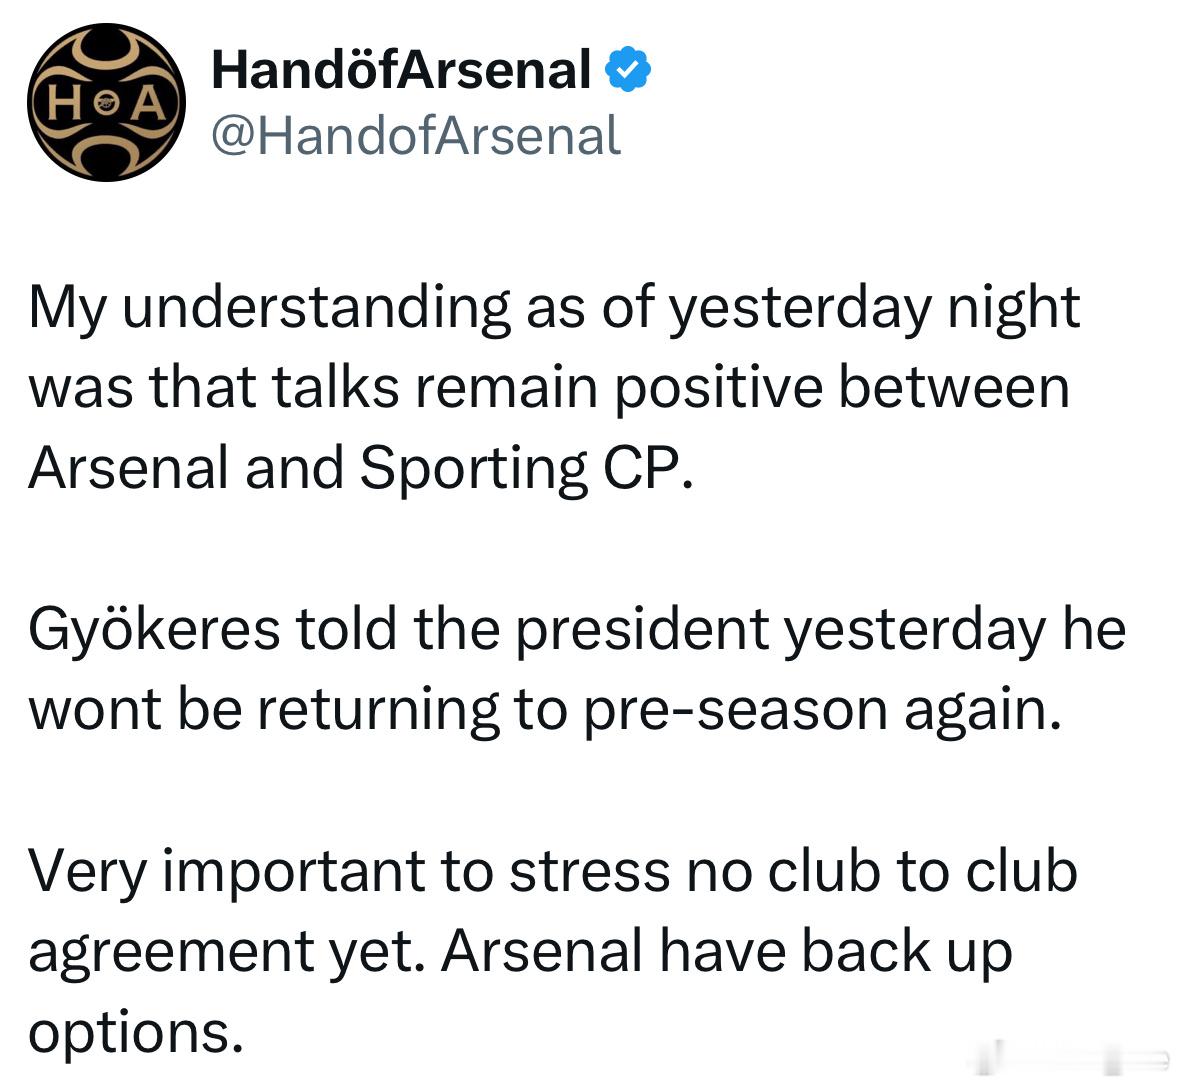Click the blue verified badge

[x=628, y=69]
